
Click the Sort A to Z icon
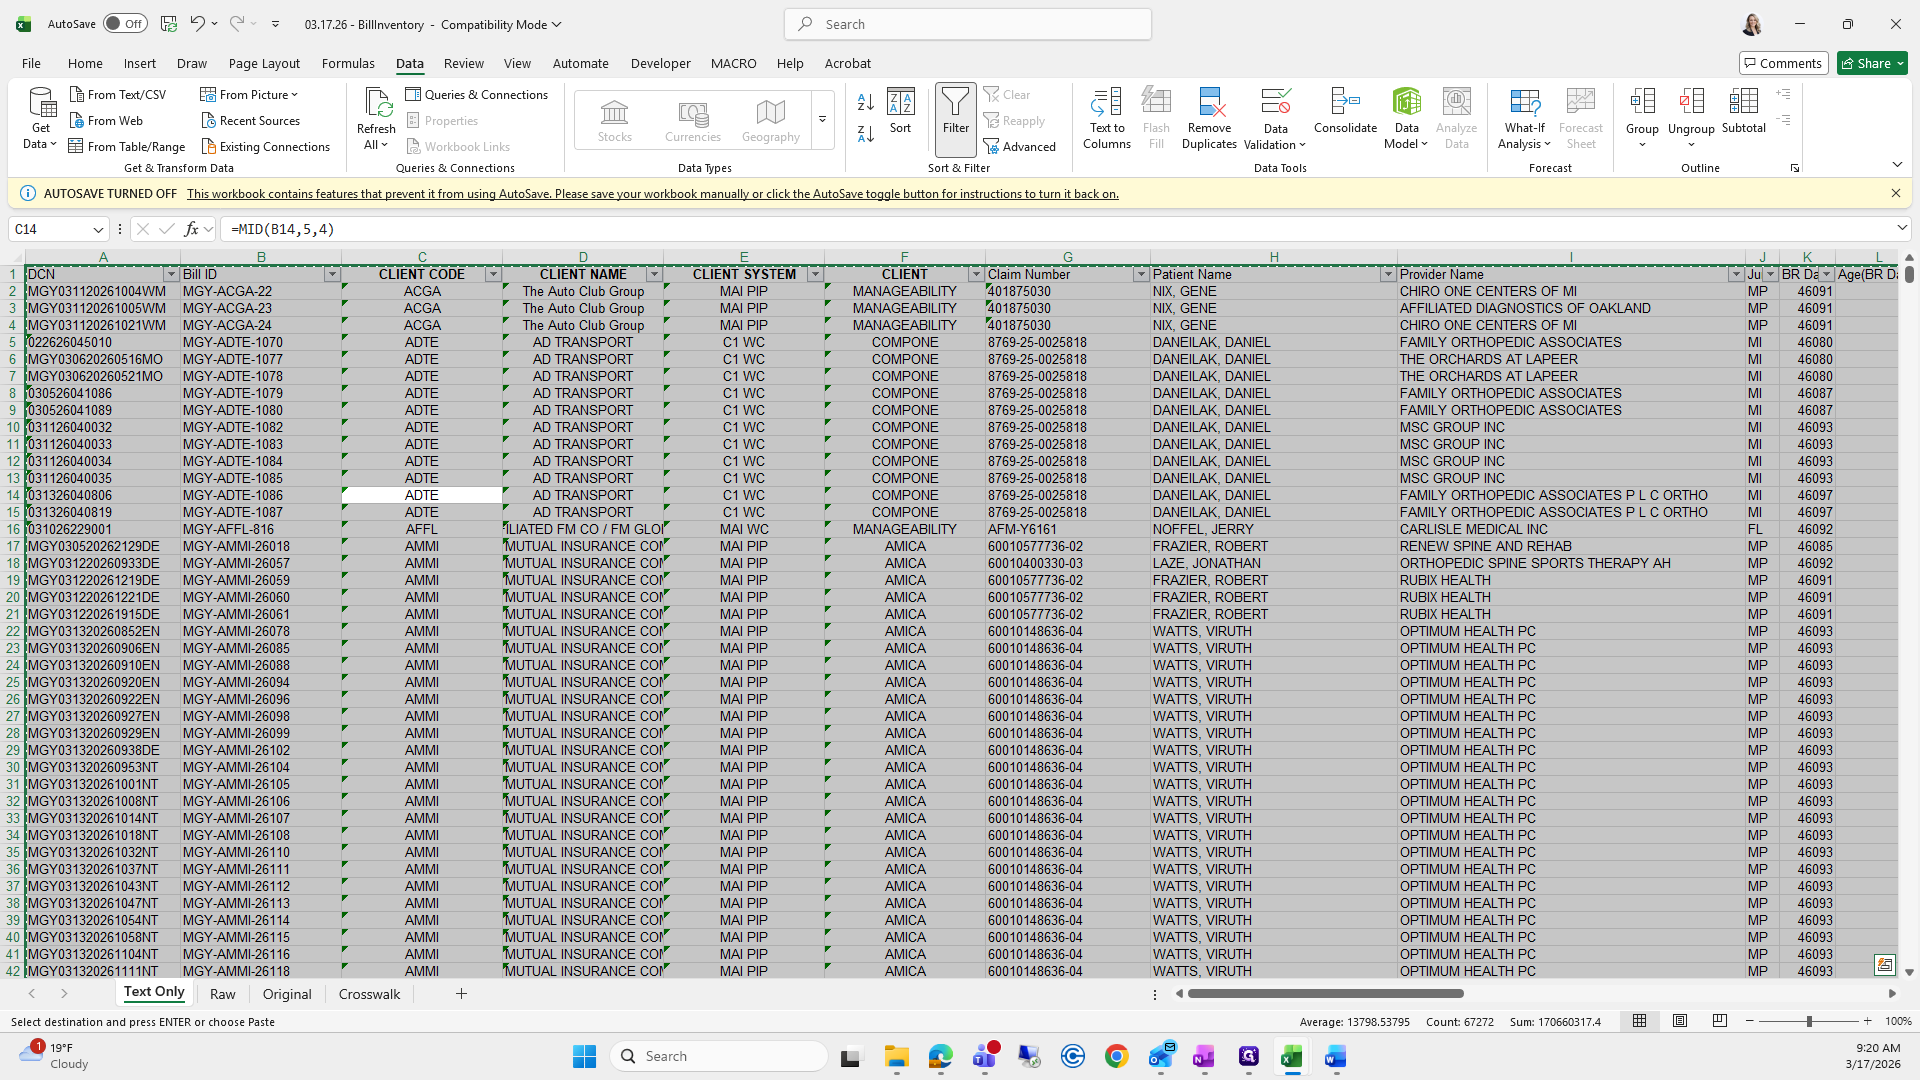coord(866,101)
